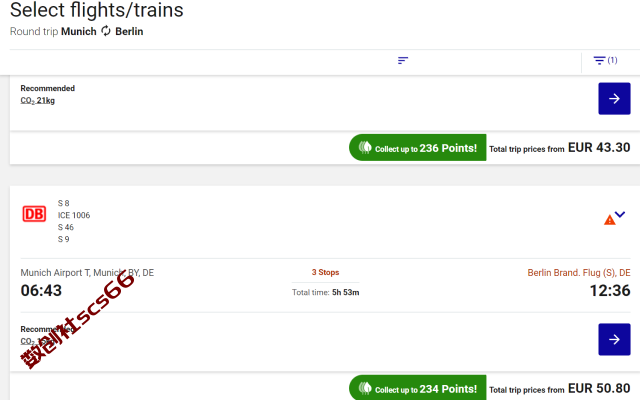Expand details chevron on the DB trip
Image resolution: width=640 pixels, height=400 pixels.
[x=620, y=214]
